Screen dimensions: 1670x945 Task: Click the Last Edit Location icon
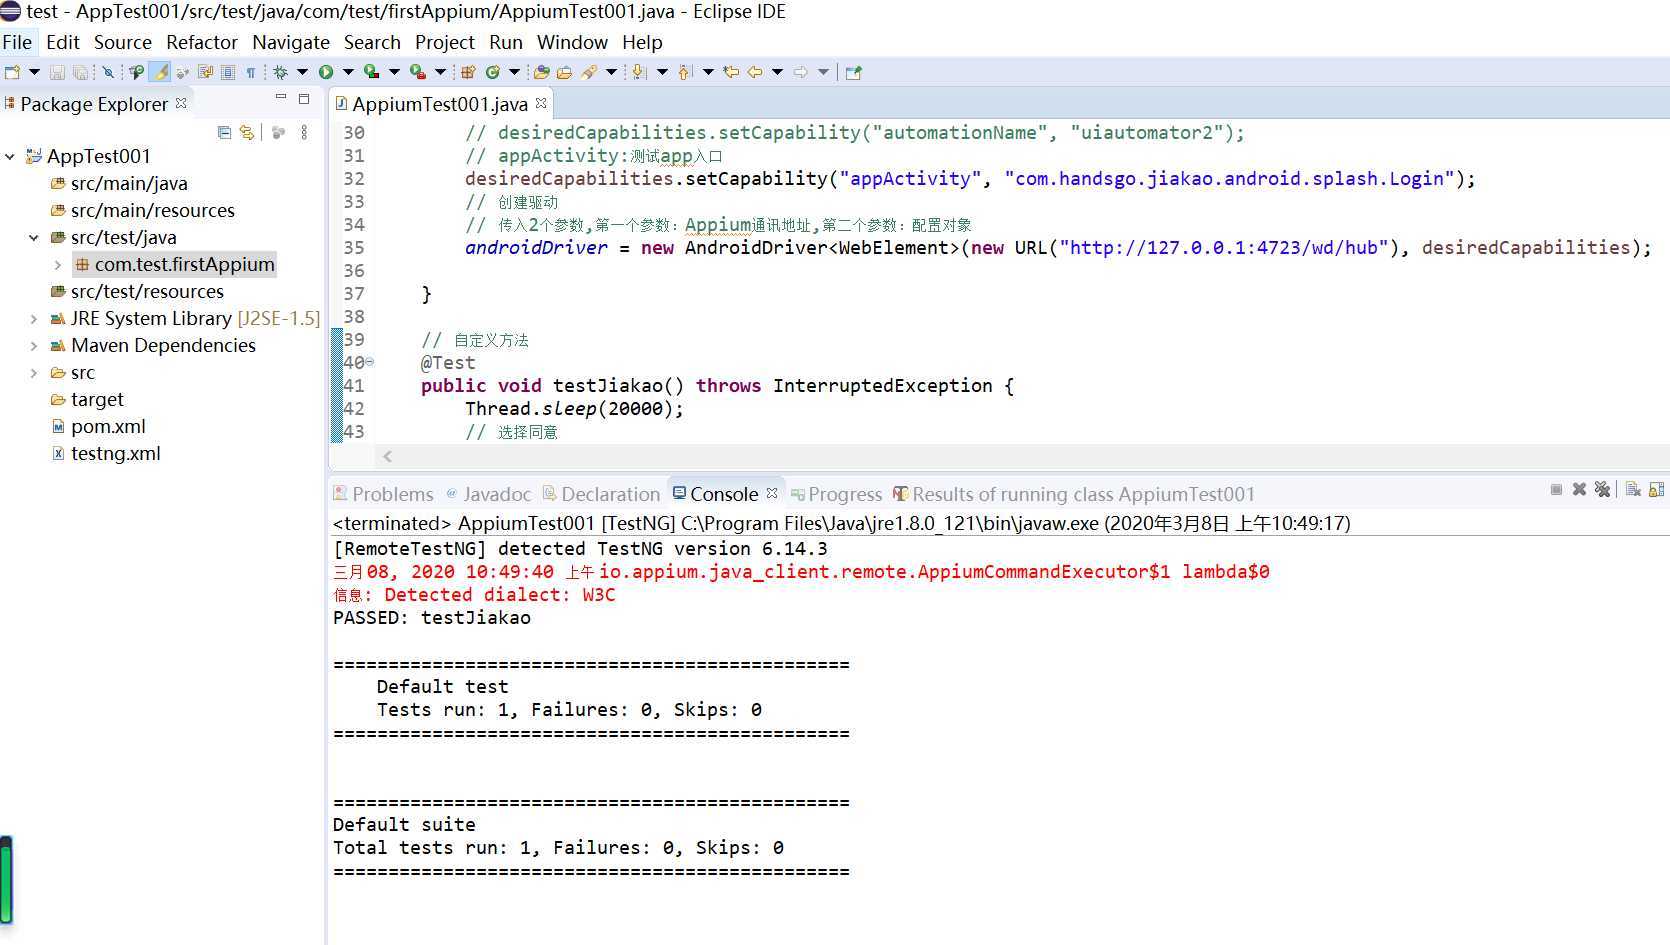point(731,72)
